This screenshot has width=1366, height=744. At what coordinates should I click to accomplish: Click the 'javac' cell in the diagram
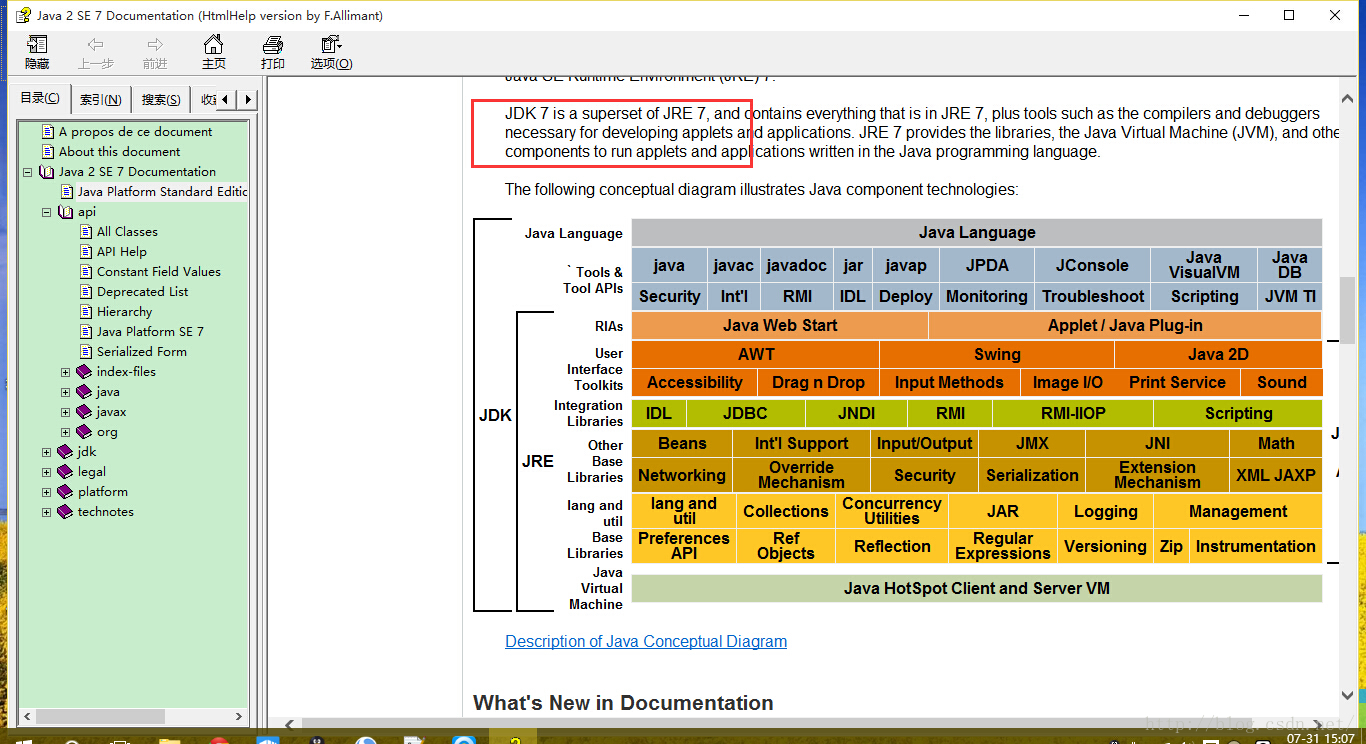click(x=733, y=265)
